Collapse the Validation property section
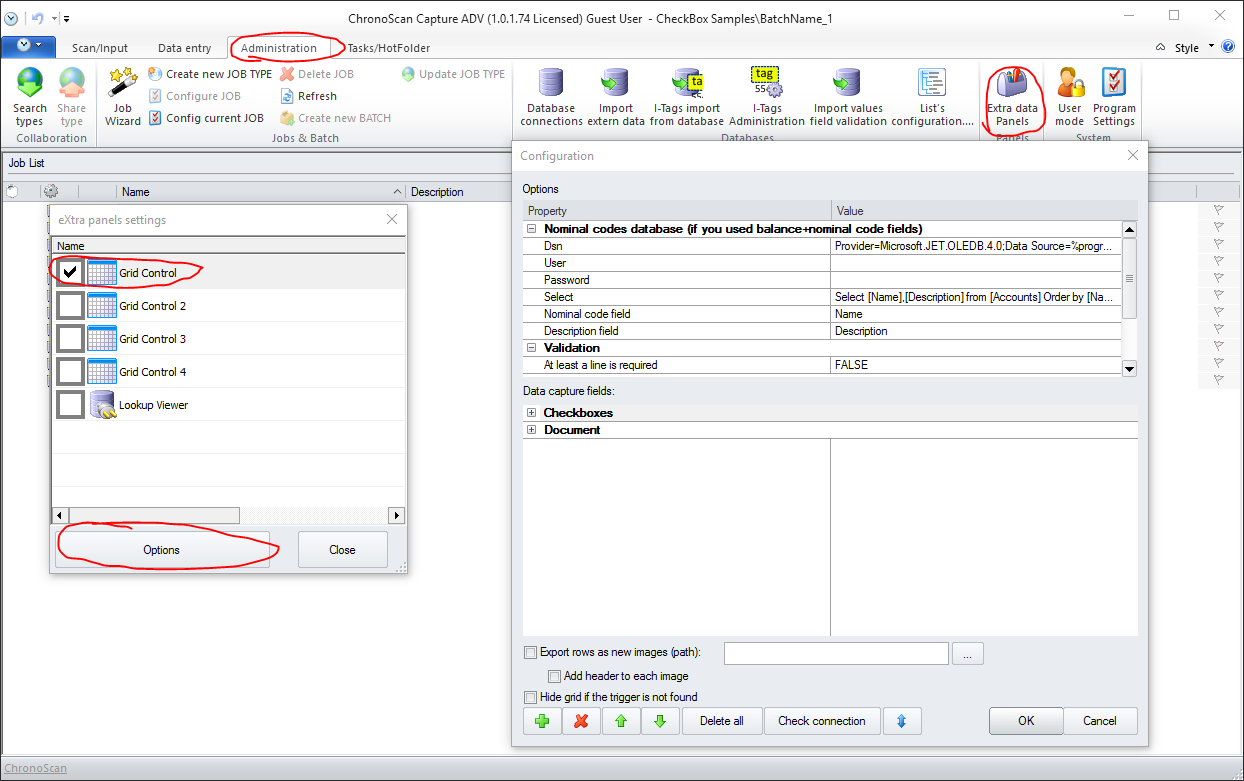 tap(532, 348)
